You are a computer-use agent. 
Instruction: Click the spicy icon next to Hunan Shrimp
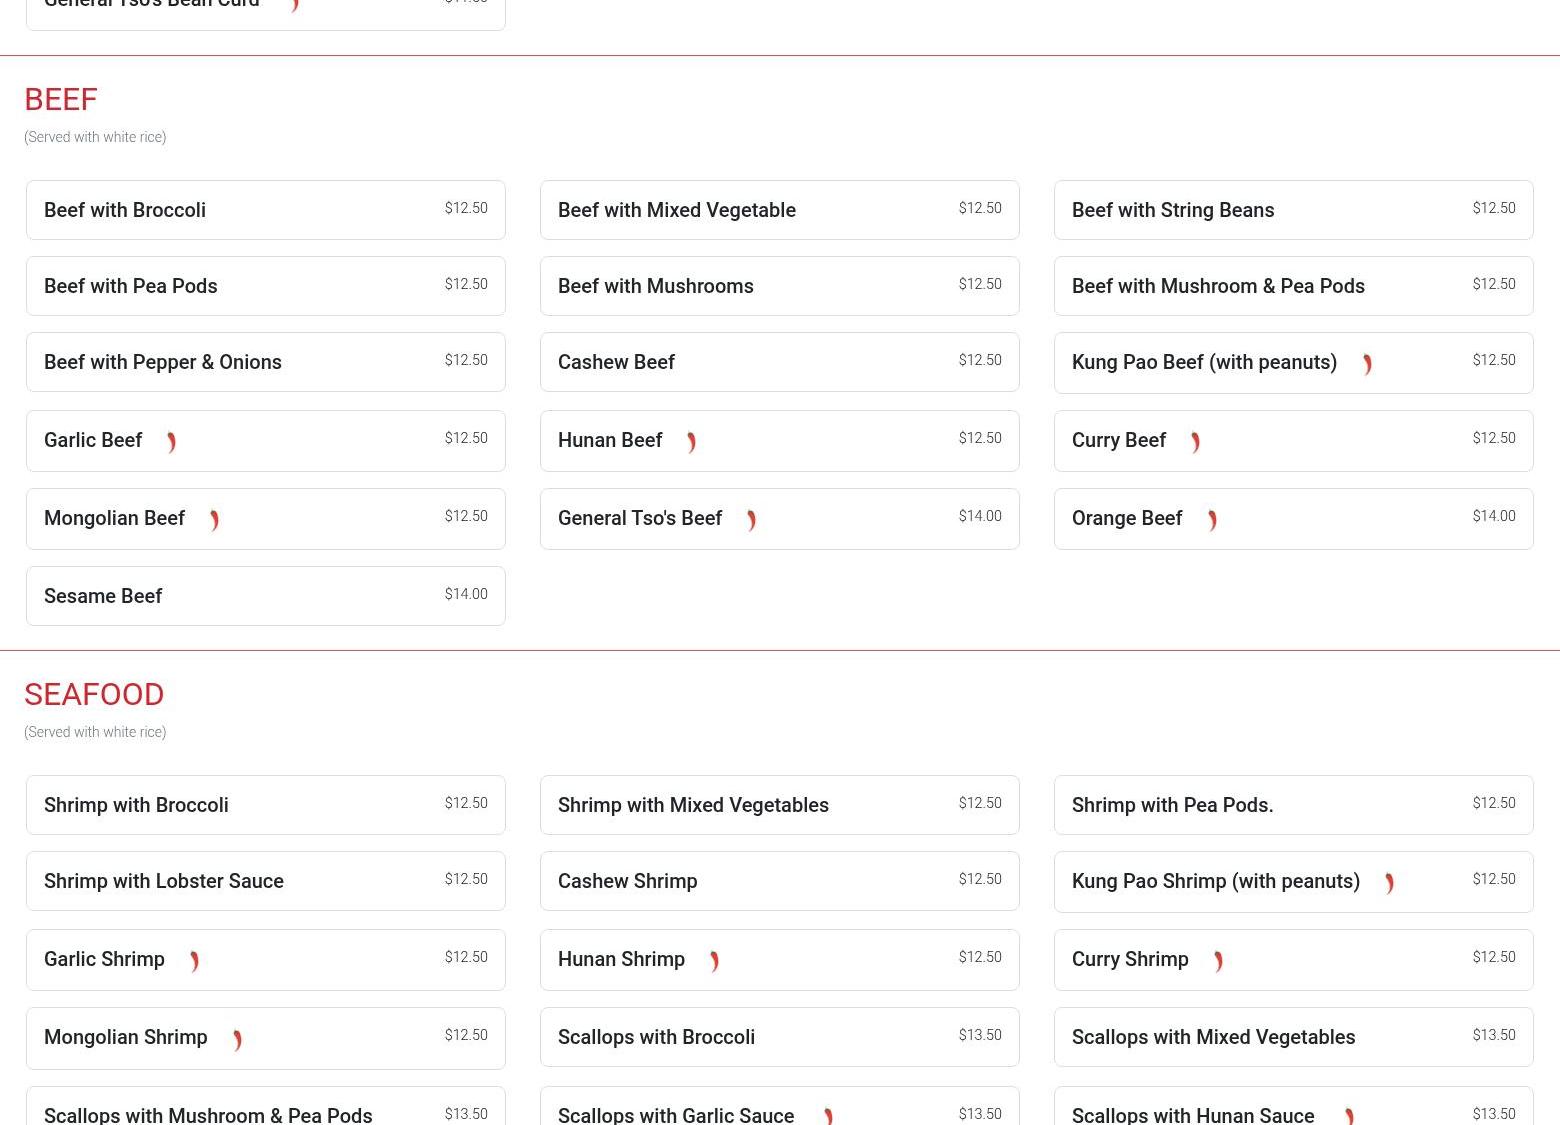[714, 961]
